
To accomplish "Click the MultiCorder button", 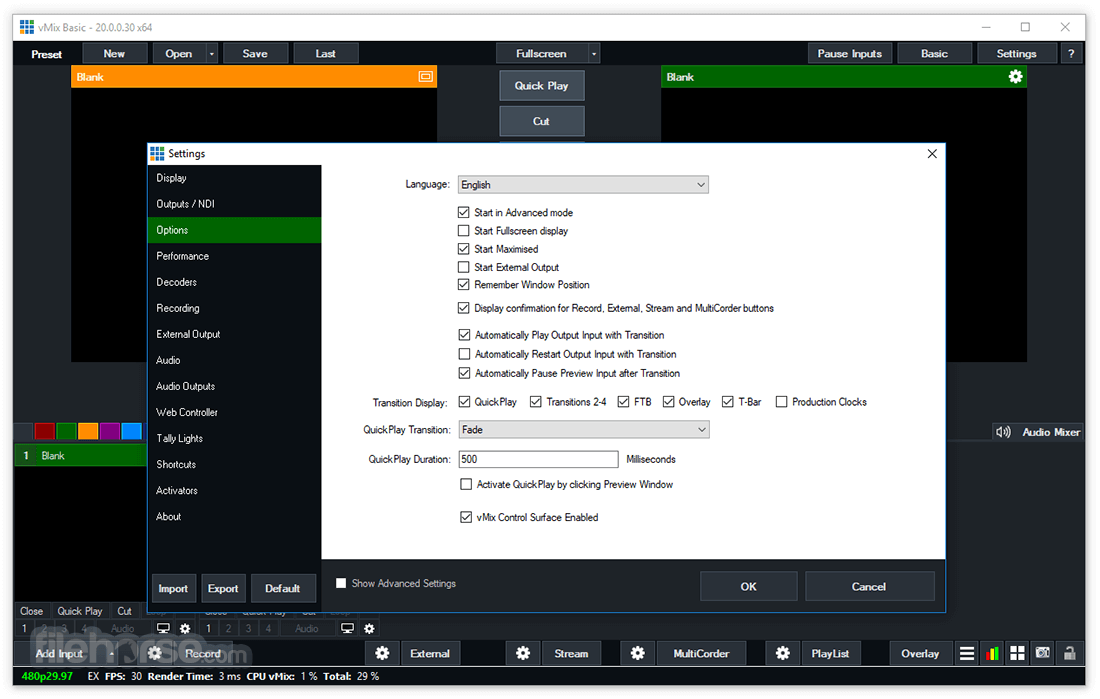I will pyautogui.click(x=702, y=653).
